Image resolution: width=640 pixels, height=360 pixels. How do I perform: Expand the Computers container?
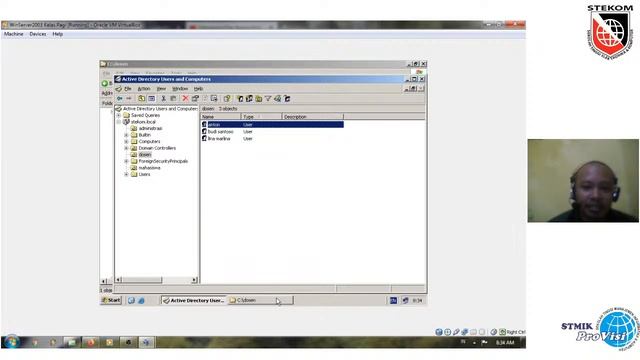(x=126, y=142)
